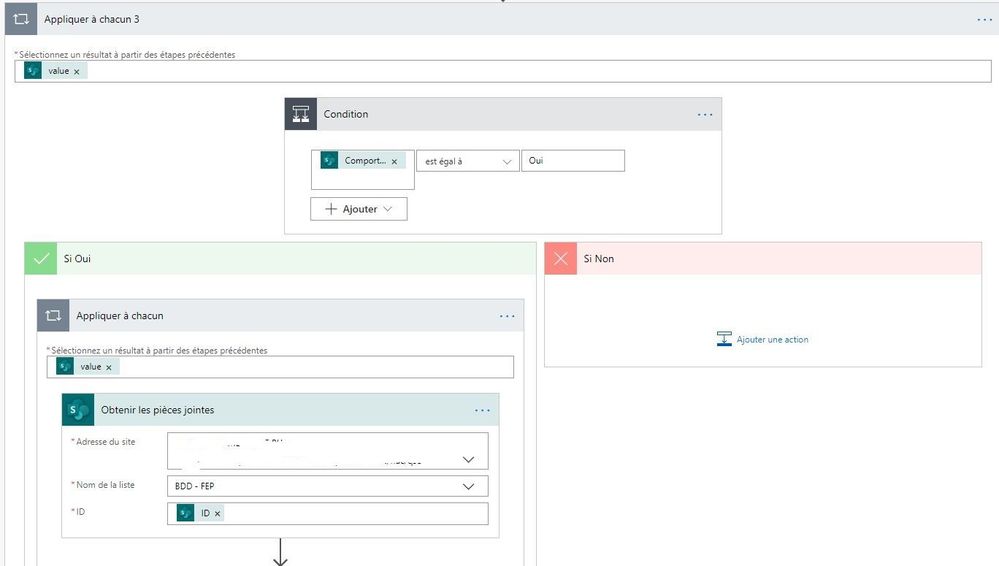This screenshot has width=999, height=566.
Task: Click the plus icon on the Ajouter button
Action: point(331,209)
